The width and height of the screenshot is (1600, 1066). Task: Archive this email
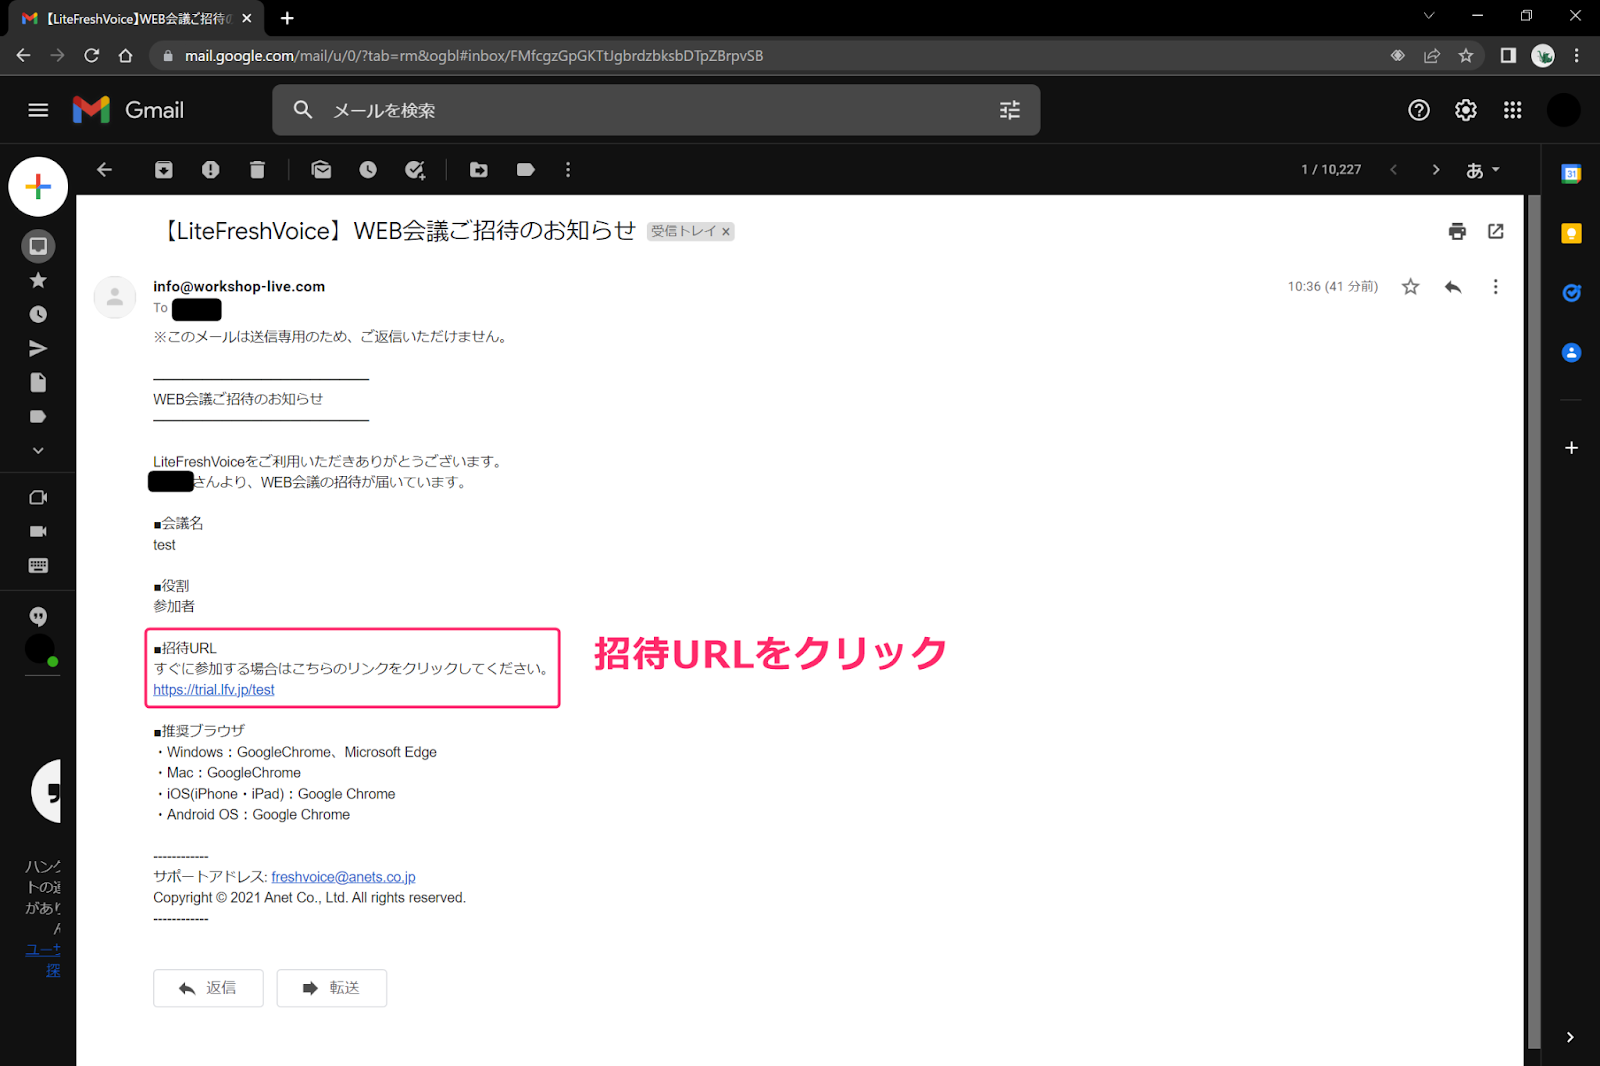coord(164,170)
